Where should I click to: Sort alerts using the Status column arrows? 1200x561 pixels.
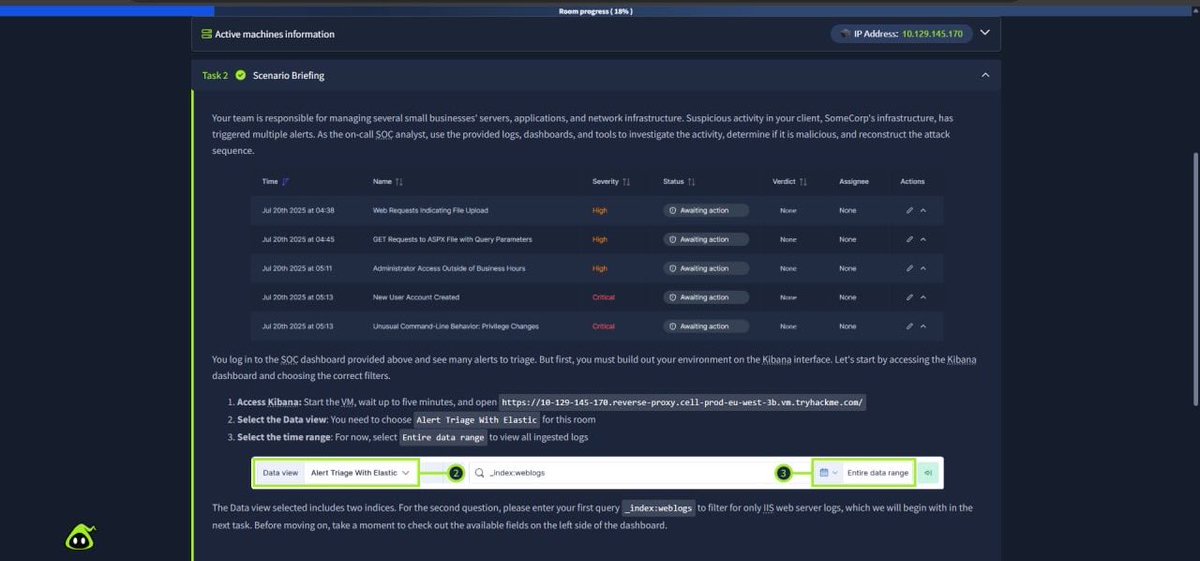[691, 182]
